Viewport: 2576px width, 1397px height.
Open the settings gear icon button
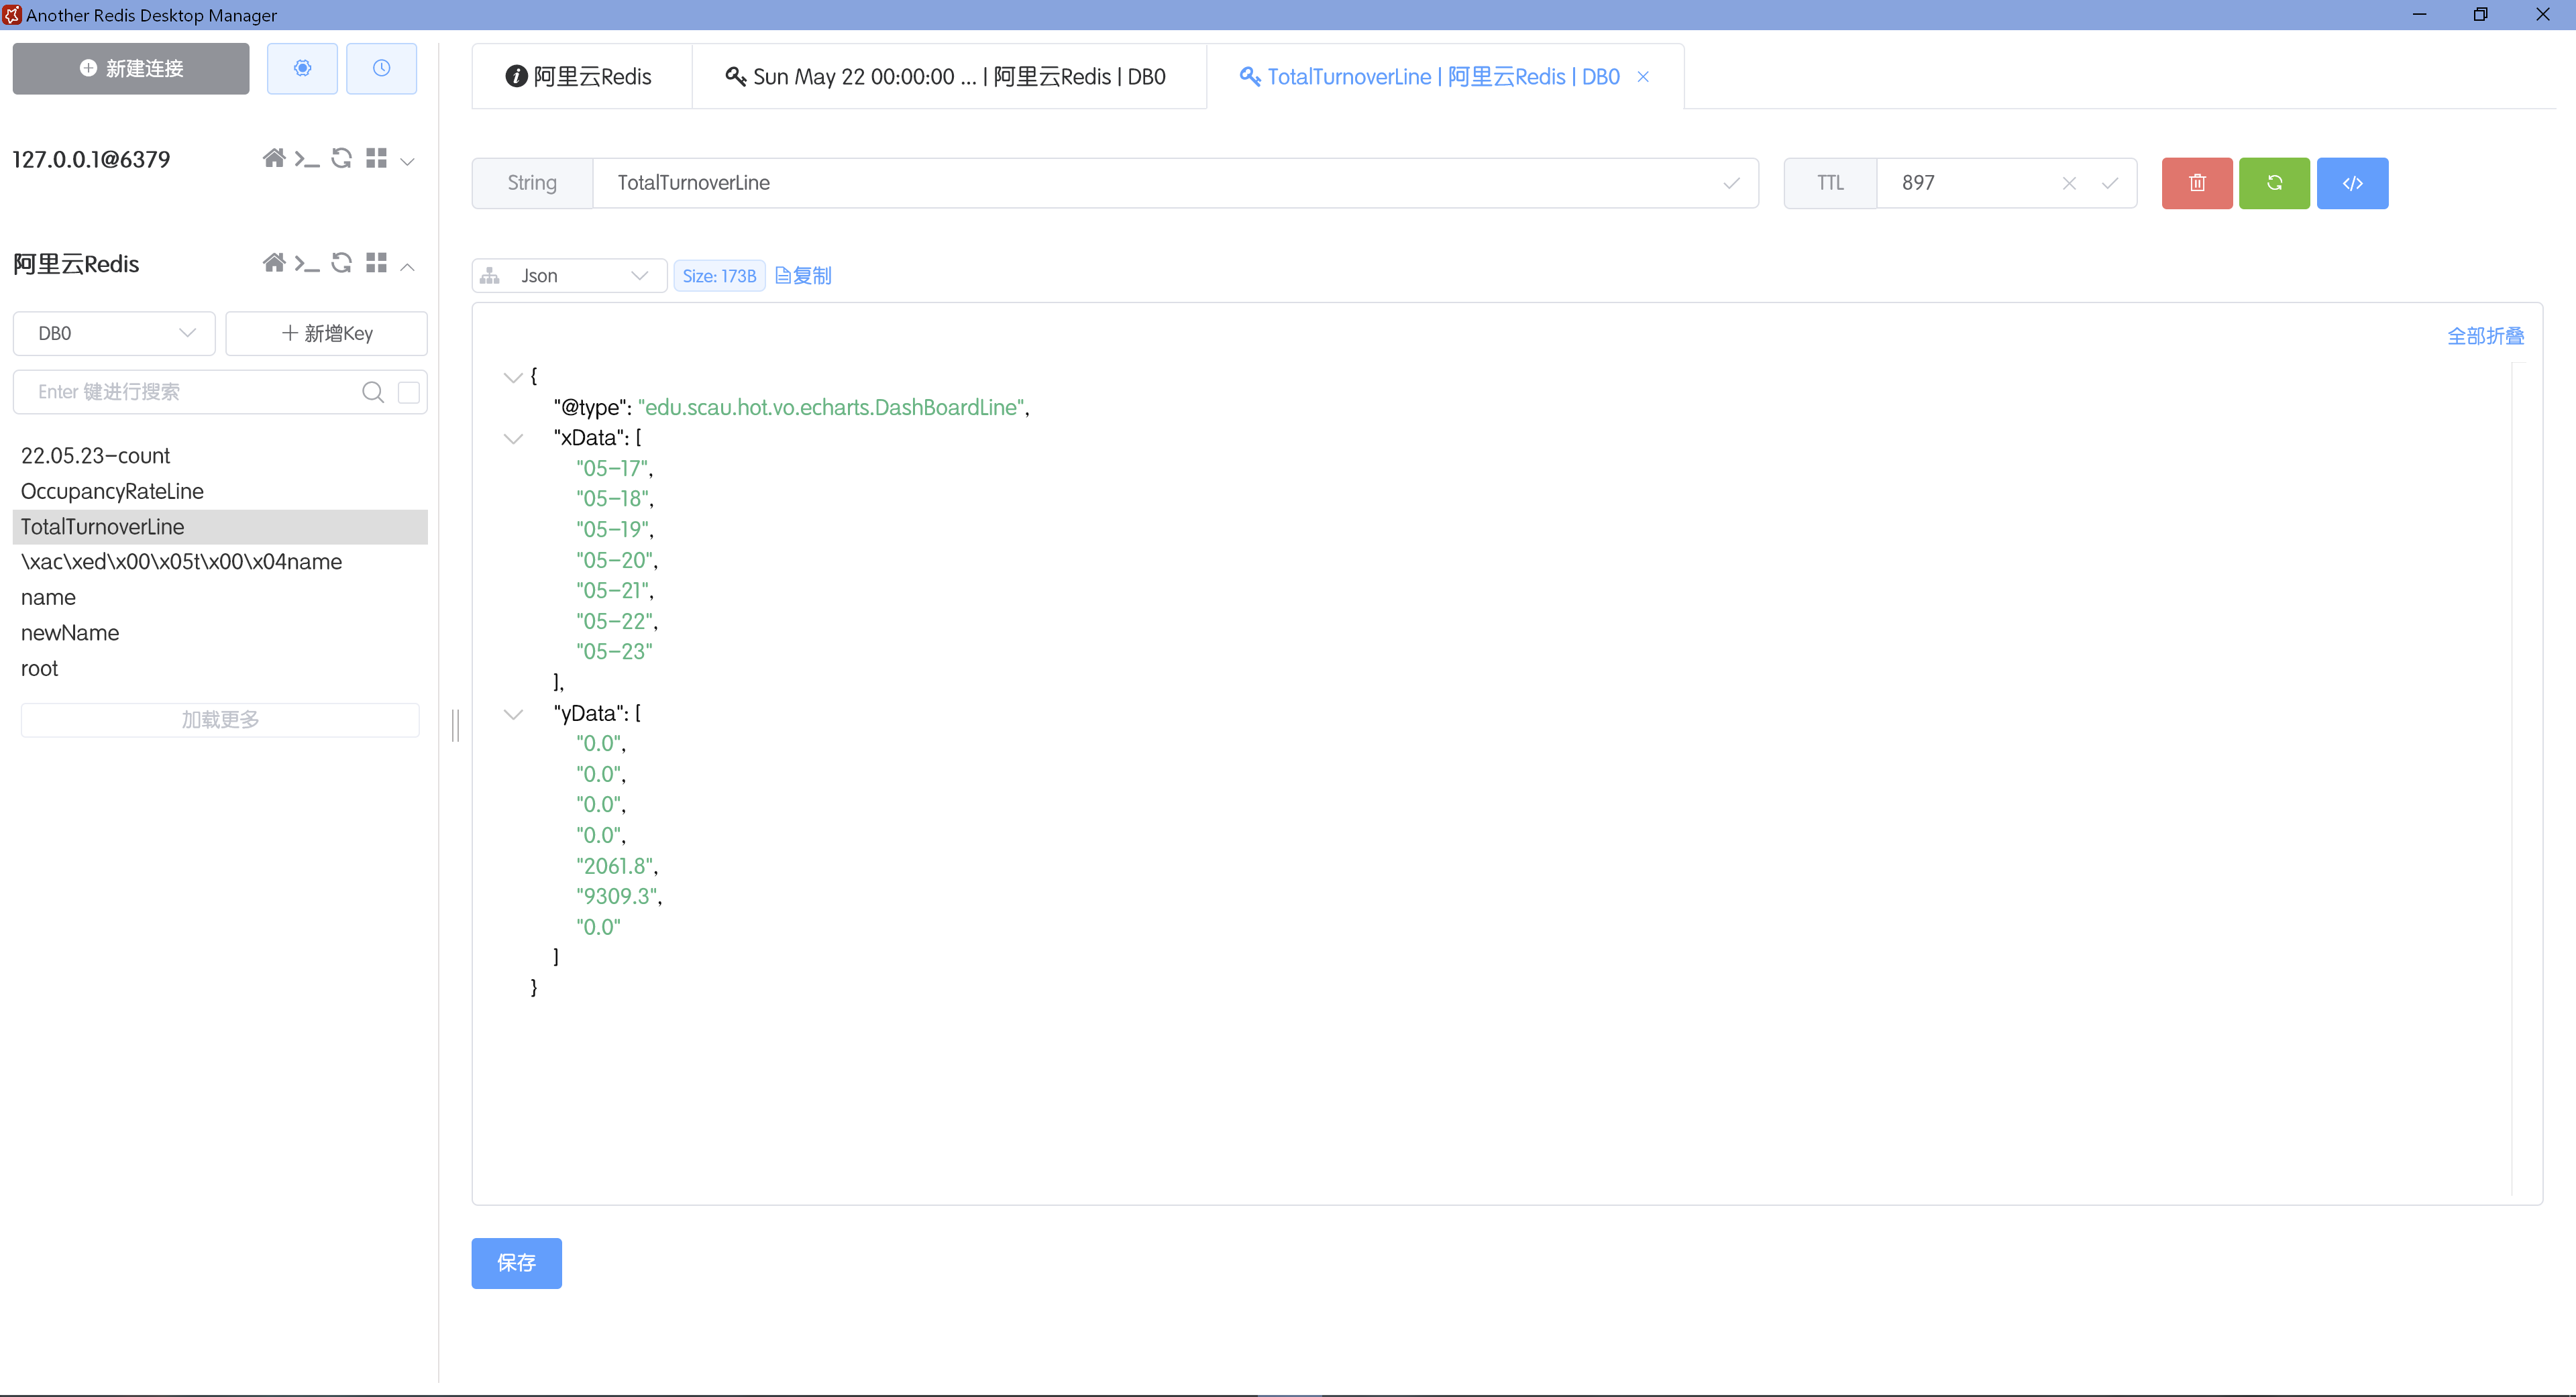coord(302,68)
